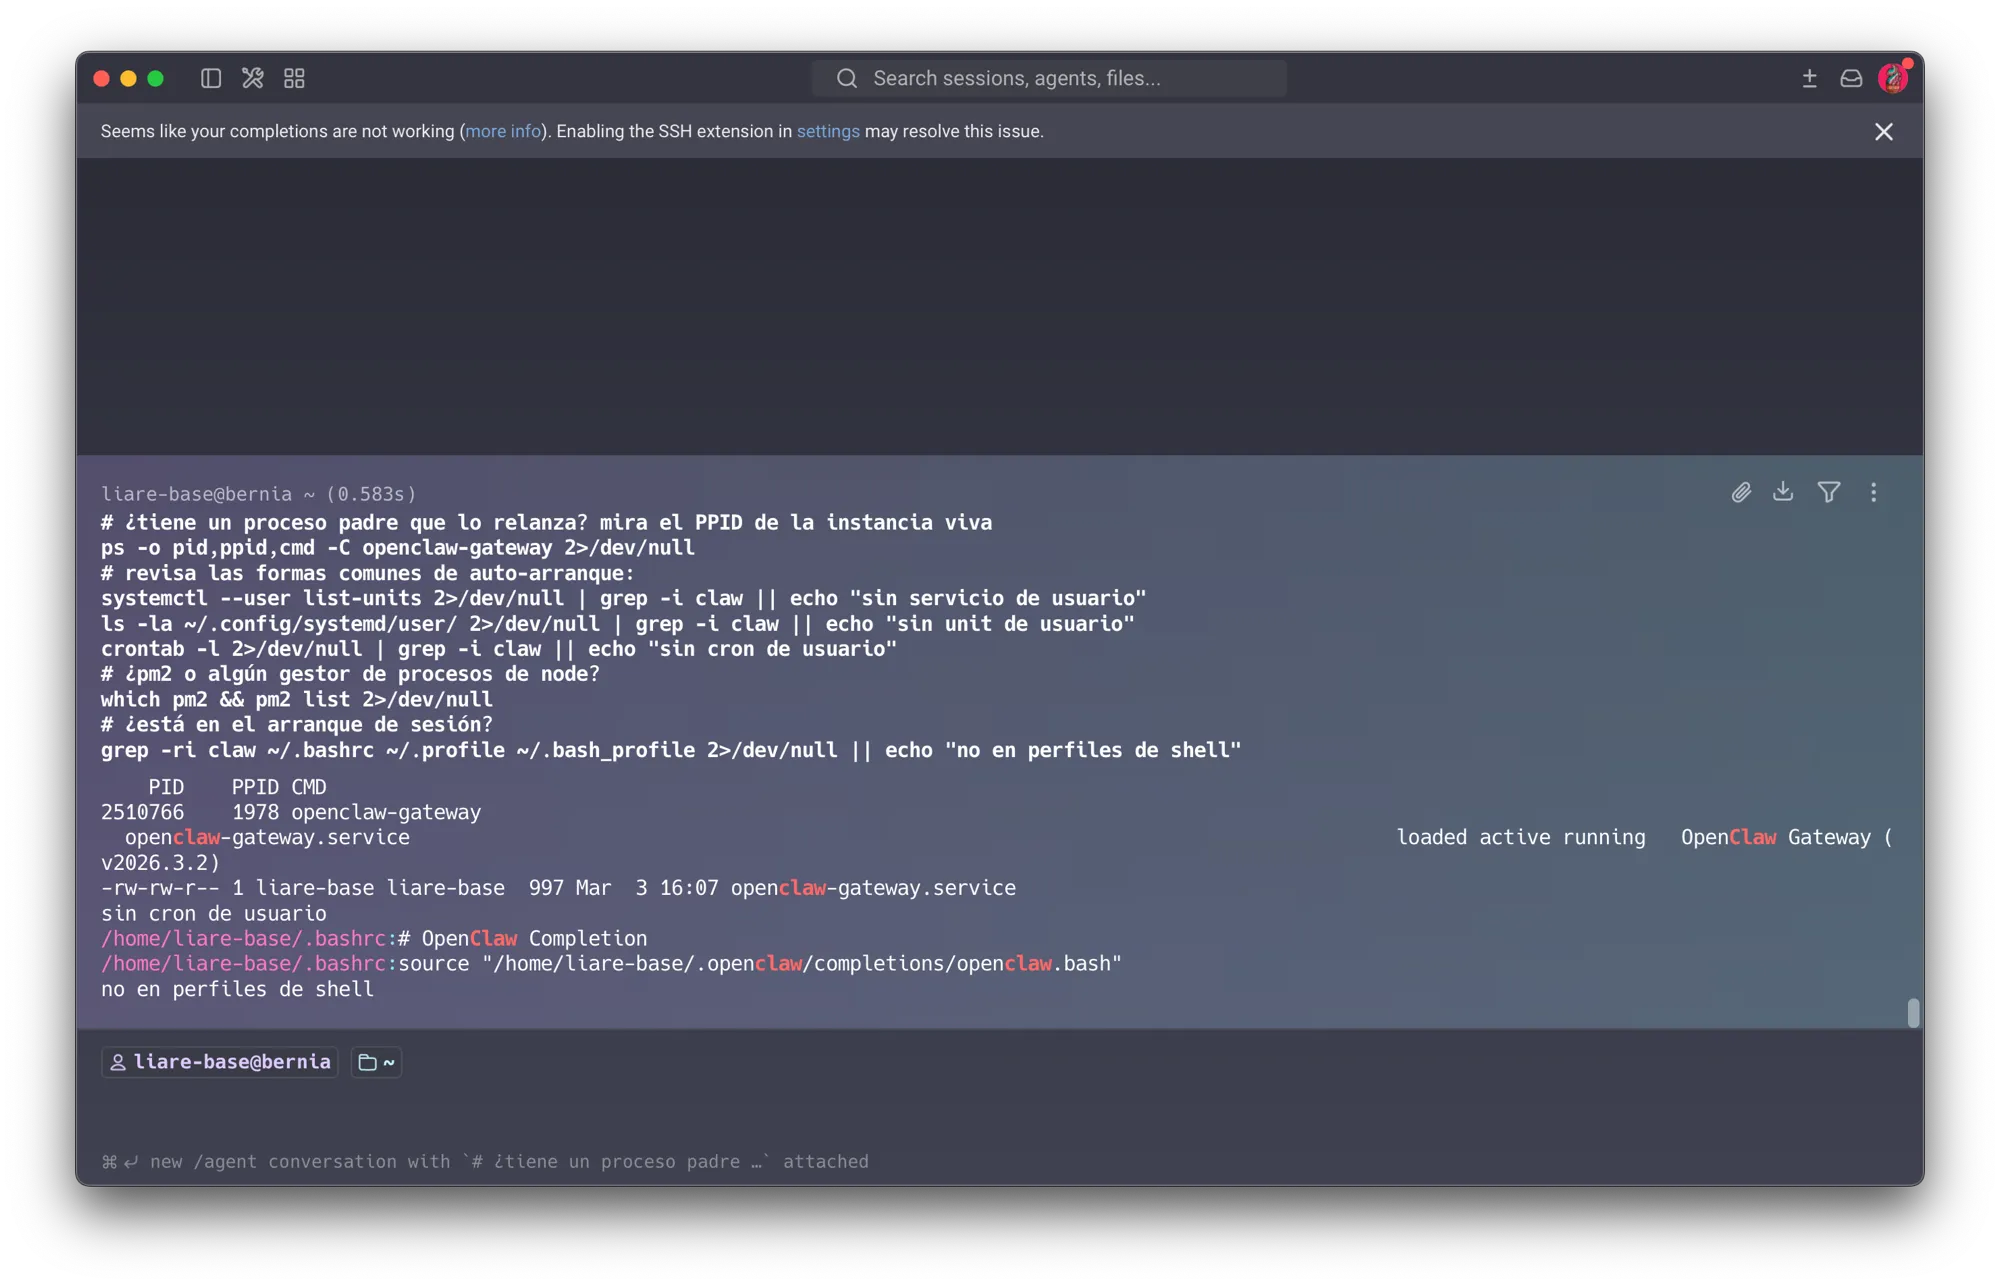Click the '-rw-rw-r--' file listing line

pos(558,888)
